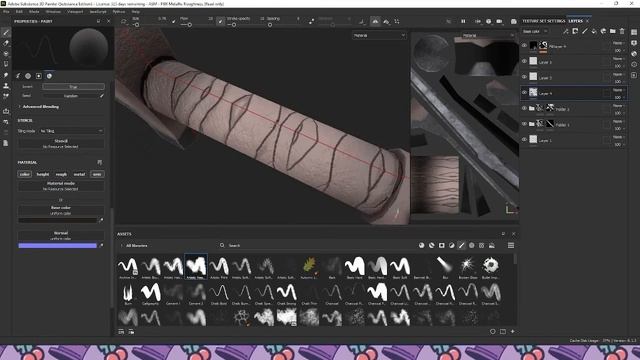
Task: Toggle the rough material channel
Action: 61,174
